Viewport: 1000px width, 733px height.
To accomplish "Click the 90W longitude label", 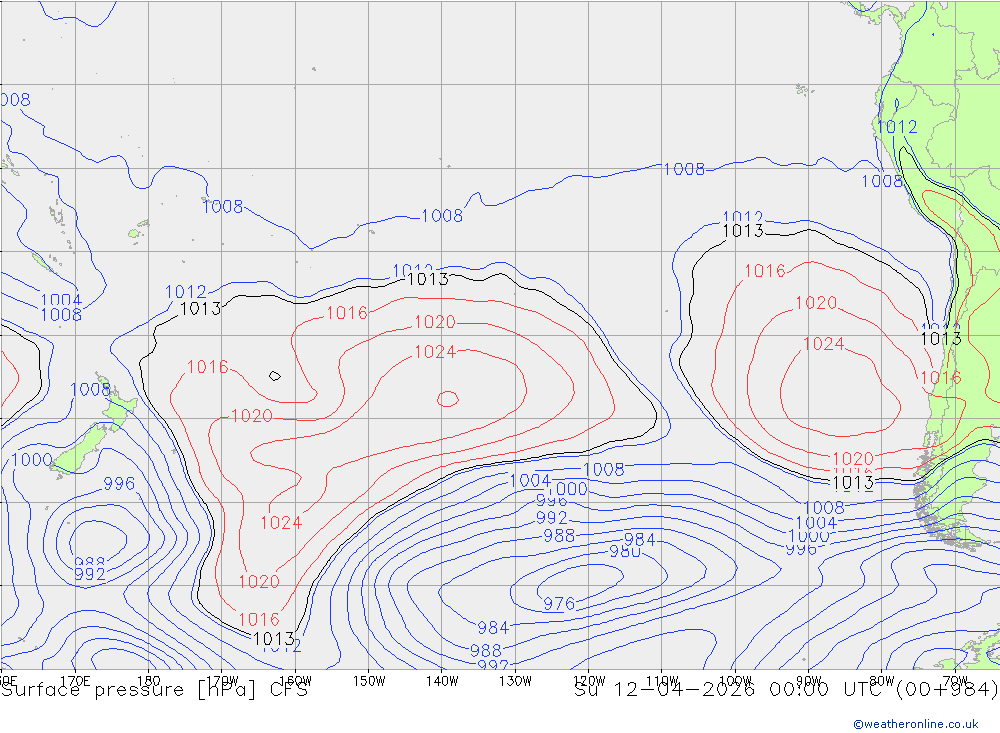I will [809, 681].
